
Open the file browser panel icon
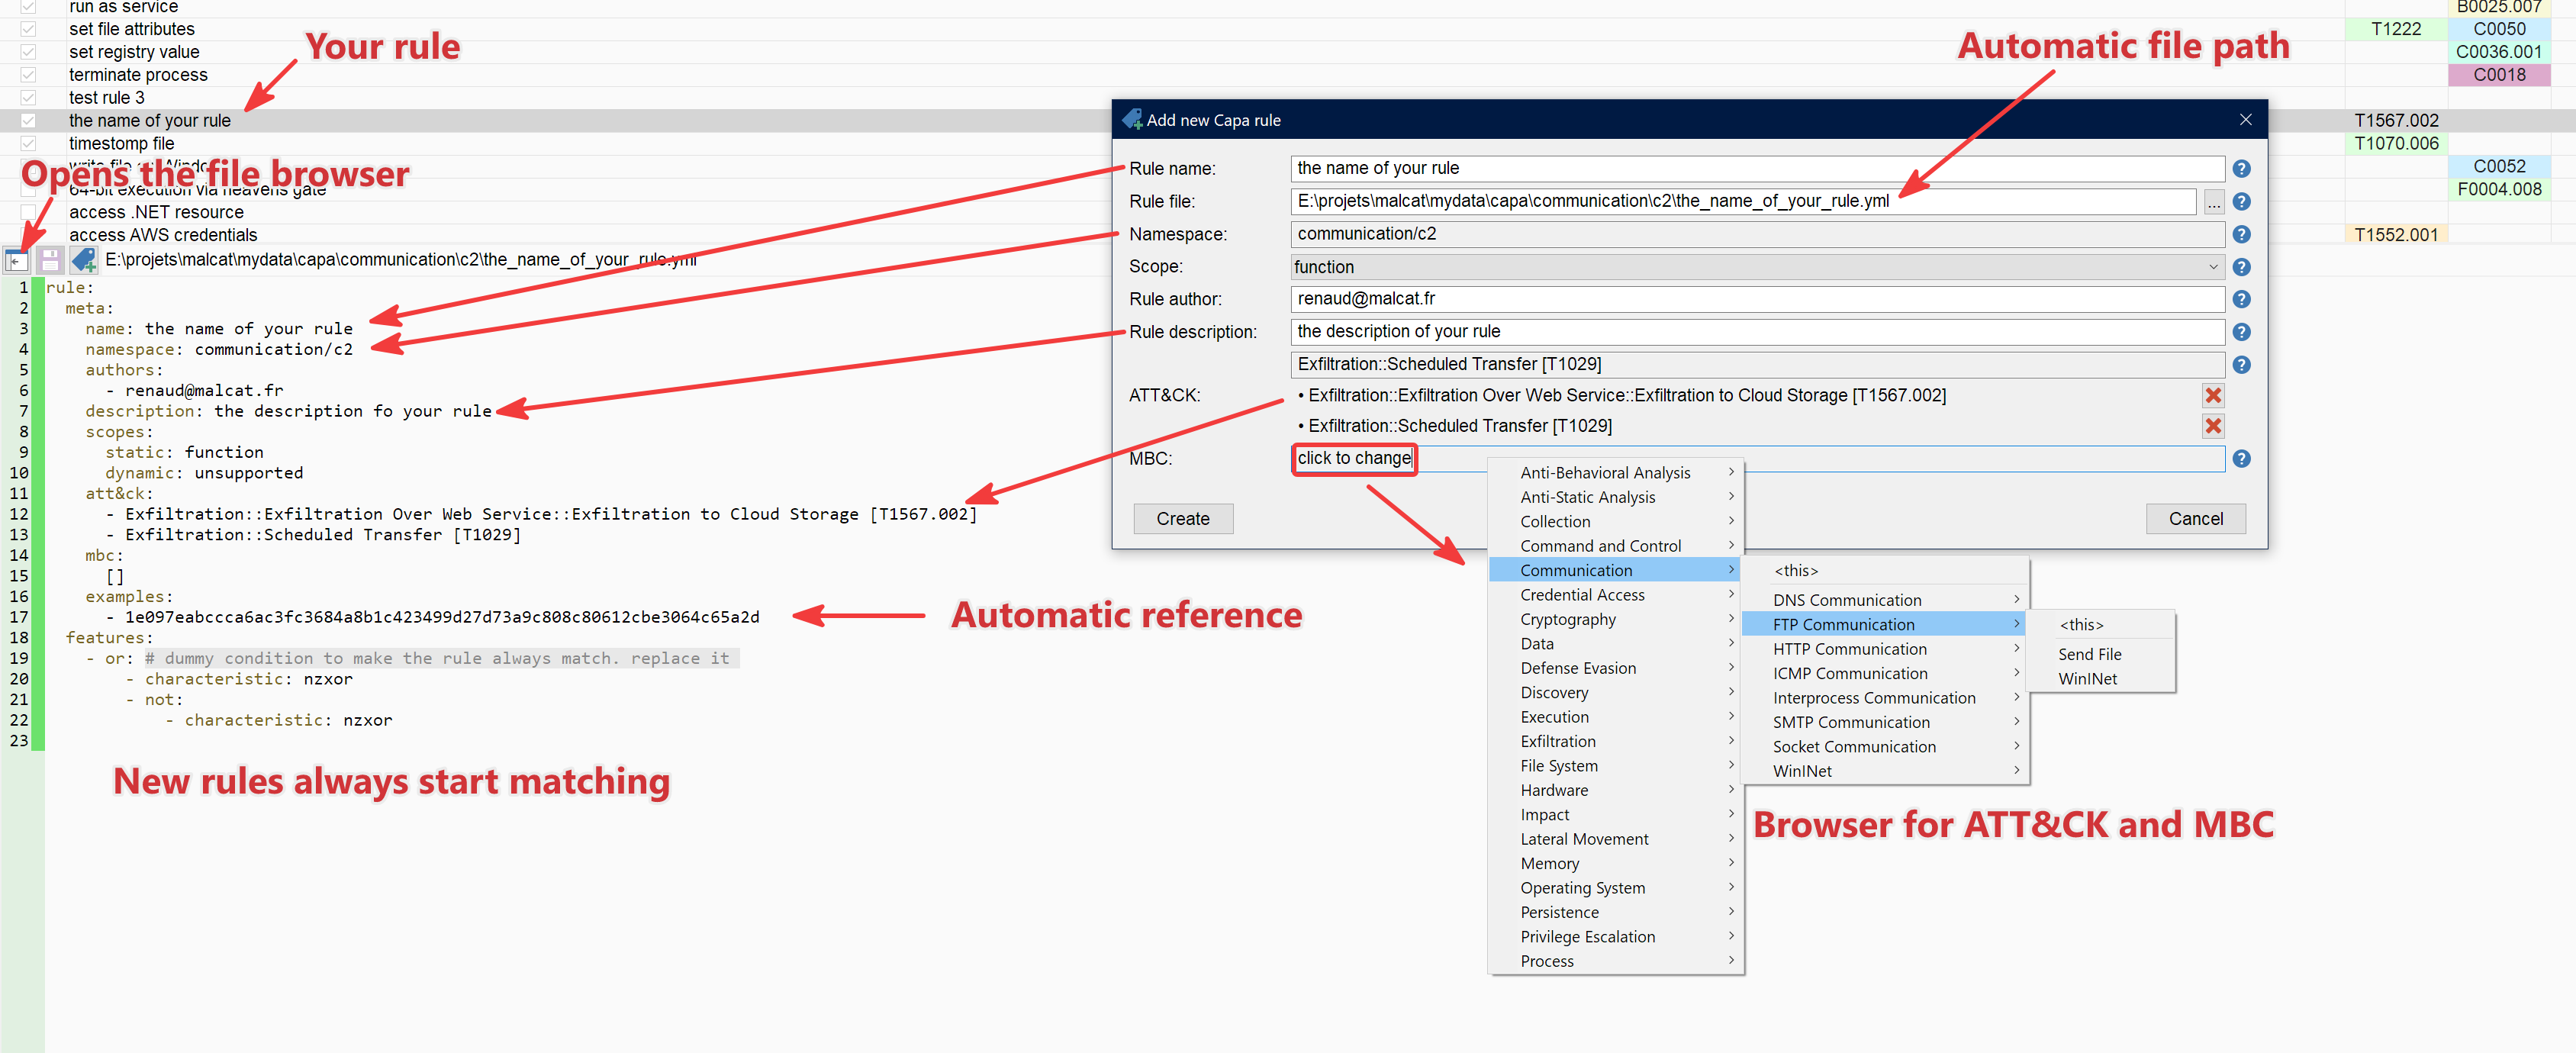(17, 261)
